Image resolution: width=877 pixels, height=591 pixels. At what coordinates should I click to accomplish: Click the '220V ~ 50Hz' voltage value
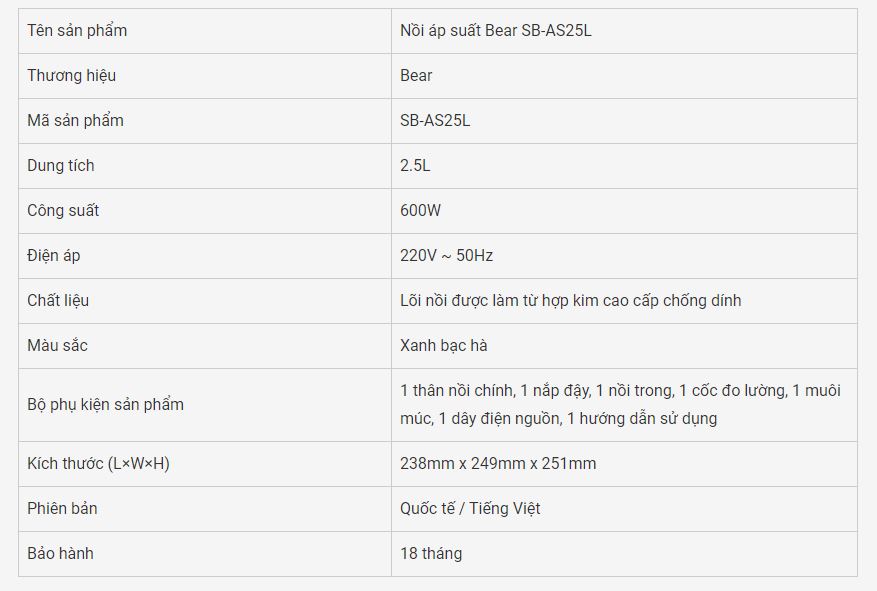[x=446, y=256]
